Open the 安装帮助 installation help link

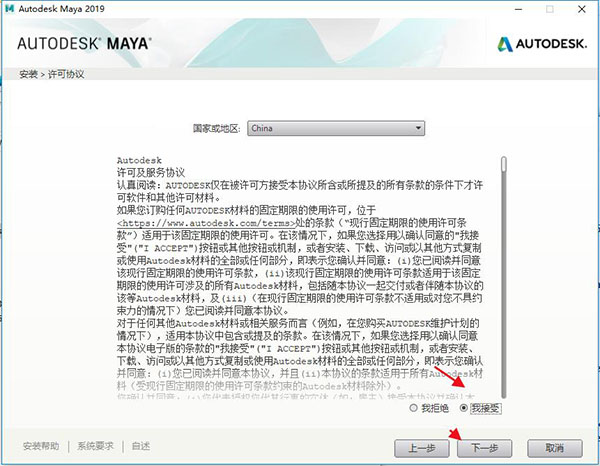pos(41,446)
